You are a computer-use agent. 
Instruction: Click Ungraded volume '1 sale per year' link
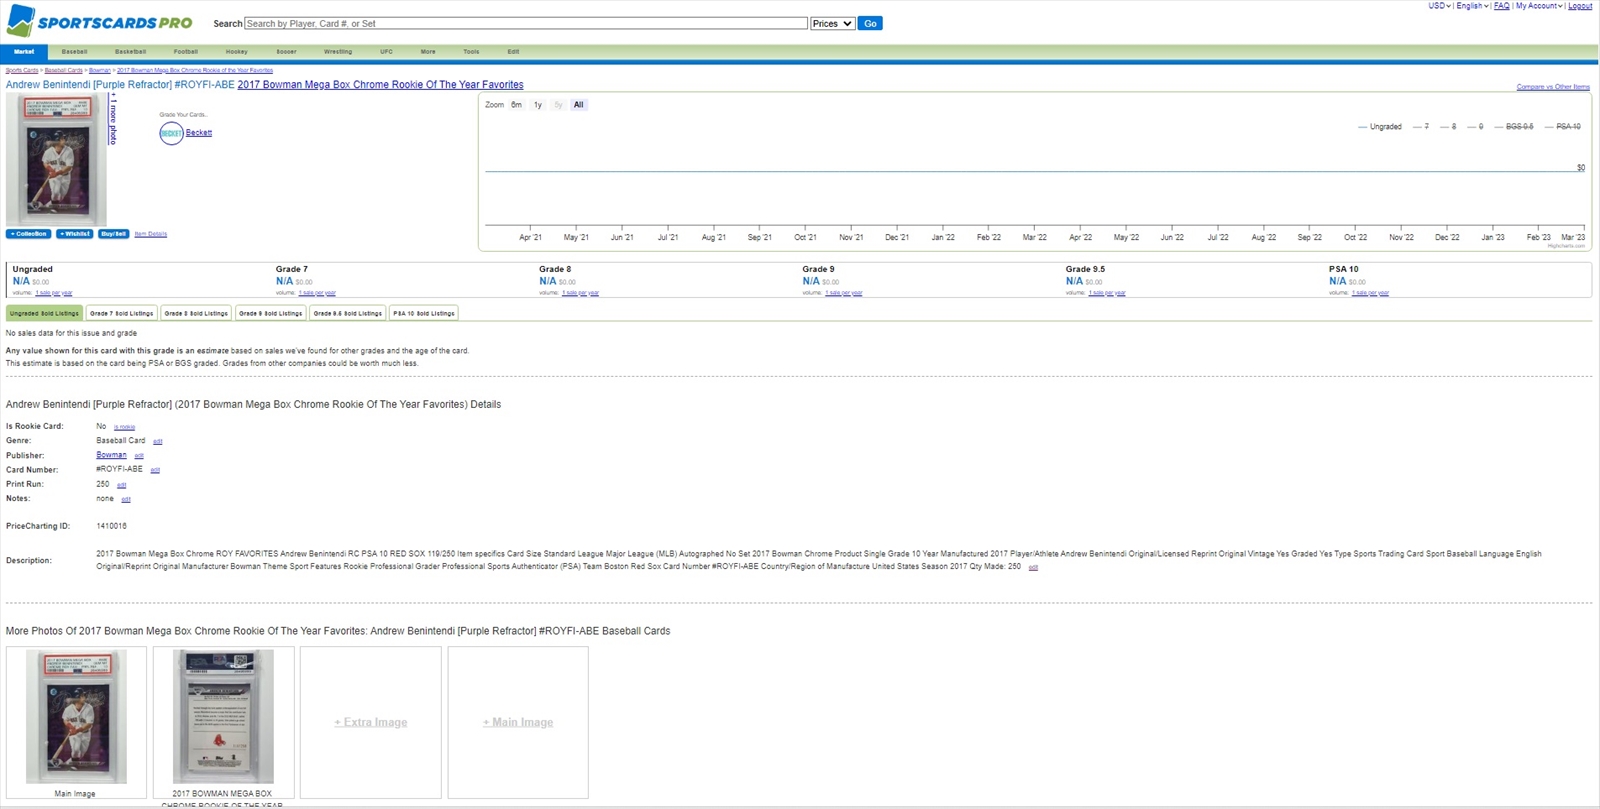54,293
